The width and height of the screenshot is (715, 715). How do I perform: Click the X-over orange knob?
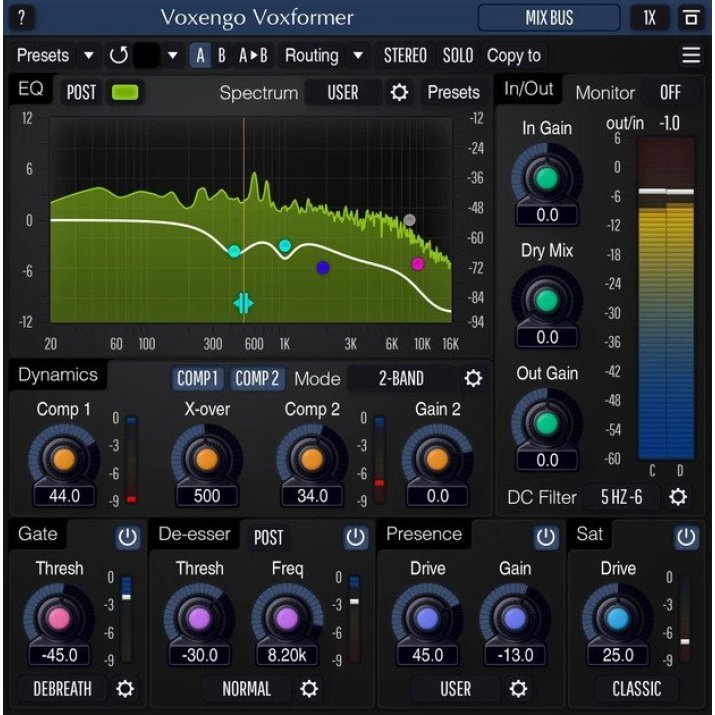point(207,459)
